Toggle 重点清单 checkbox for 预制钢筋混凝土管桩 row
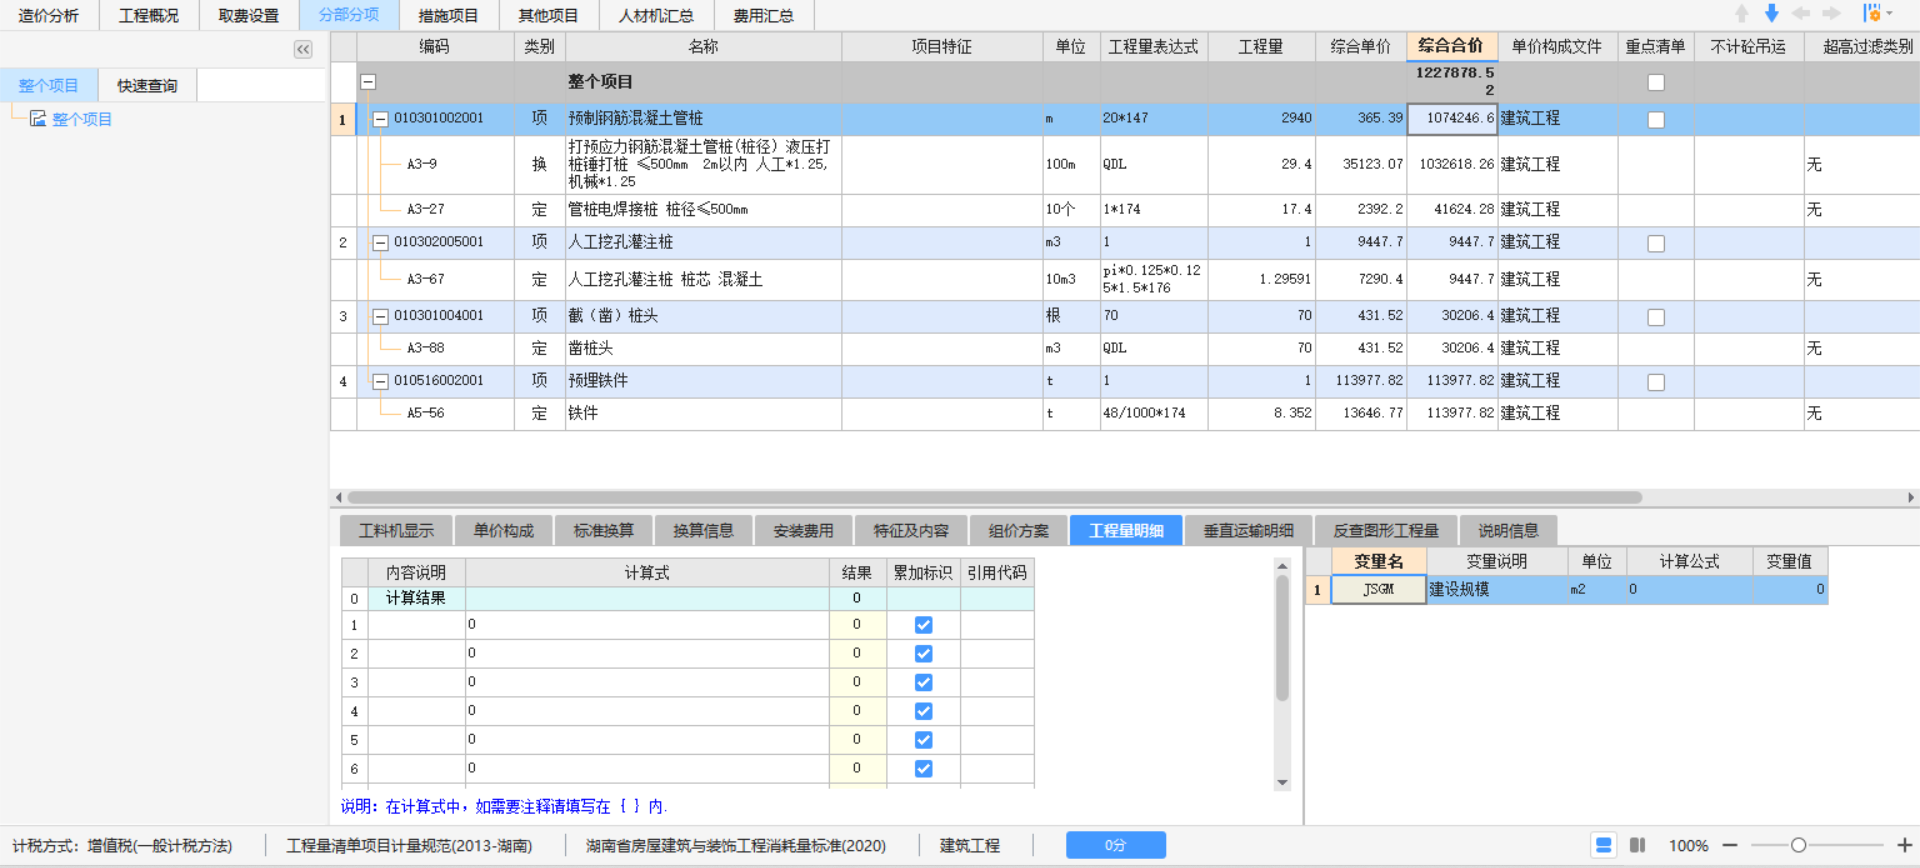The image size is (1920, 868). pyautogui.click(x=1656, y=119)
